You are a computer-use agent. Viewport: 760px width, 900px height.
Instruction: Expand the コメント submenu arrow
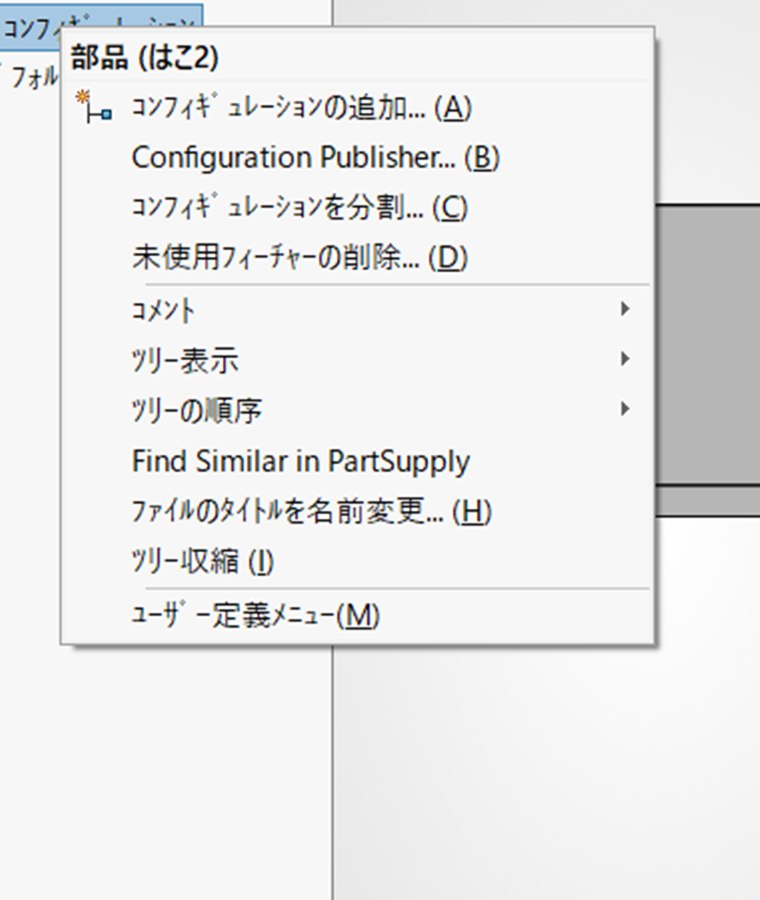pos(625,309)
